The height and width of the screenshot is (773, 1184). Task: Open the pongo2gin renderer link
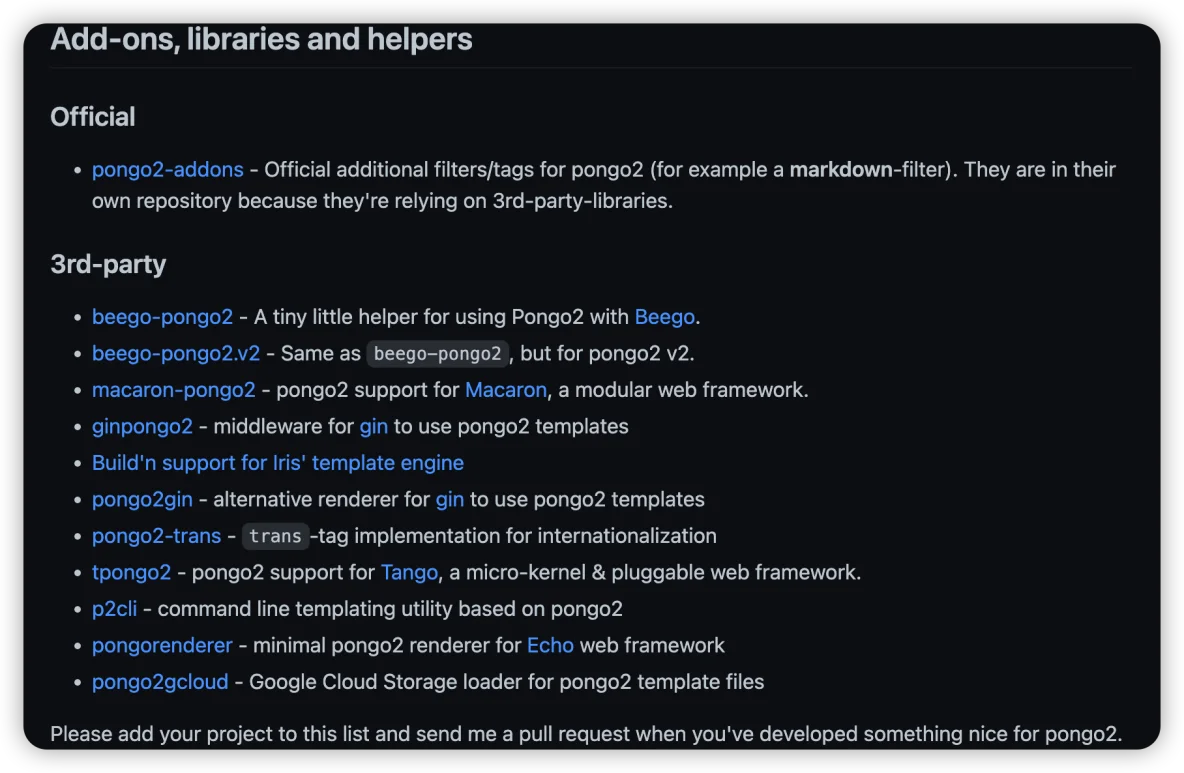click(142, 499)
